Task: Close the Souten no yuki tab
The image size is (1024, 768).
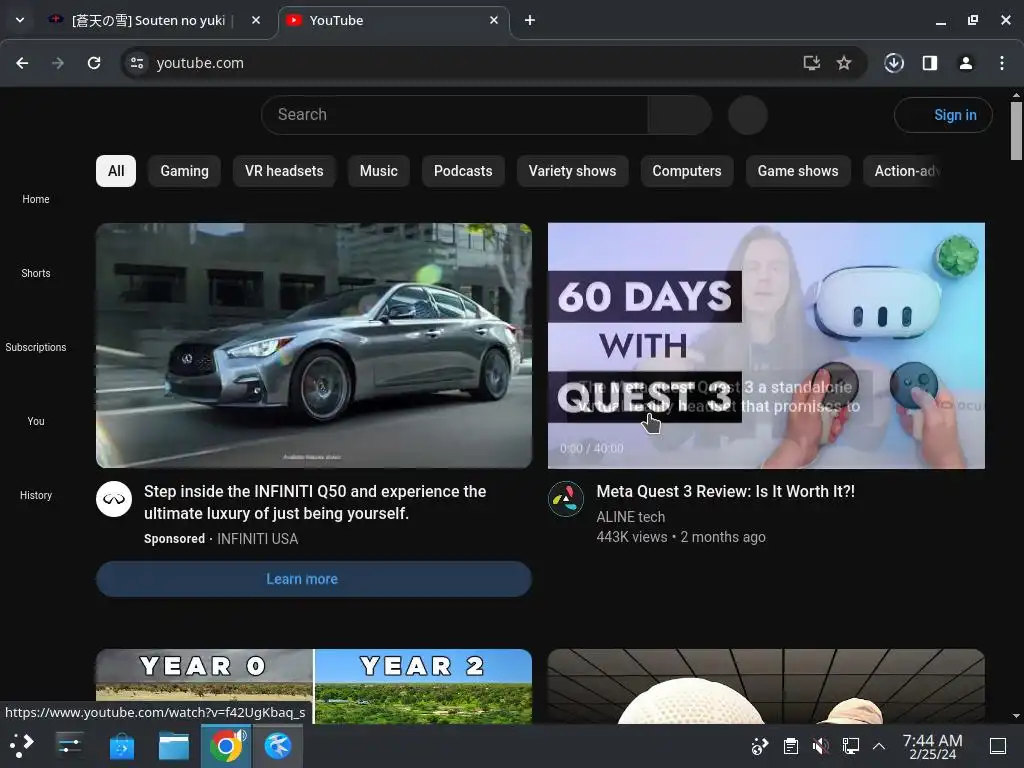Action: coord(256,20)
